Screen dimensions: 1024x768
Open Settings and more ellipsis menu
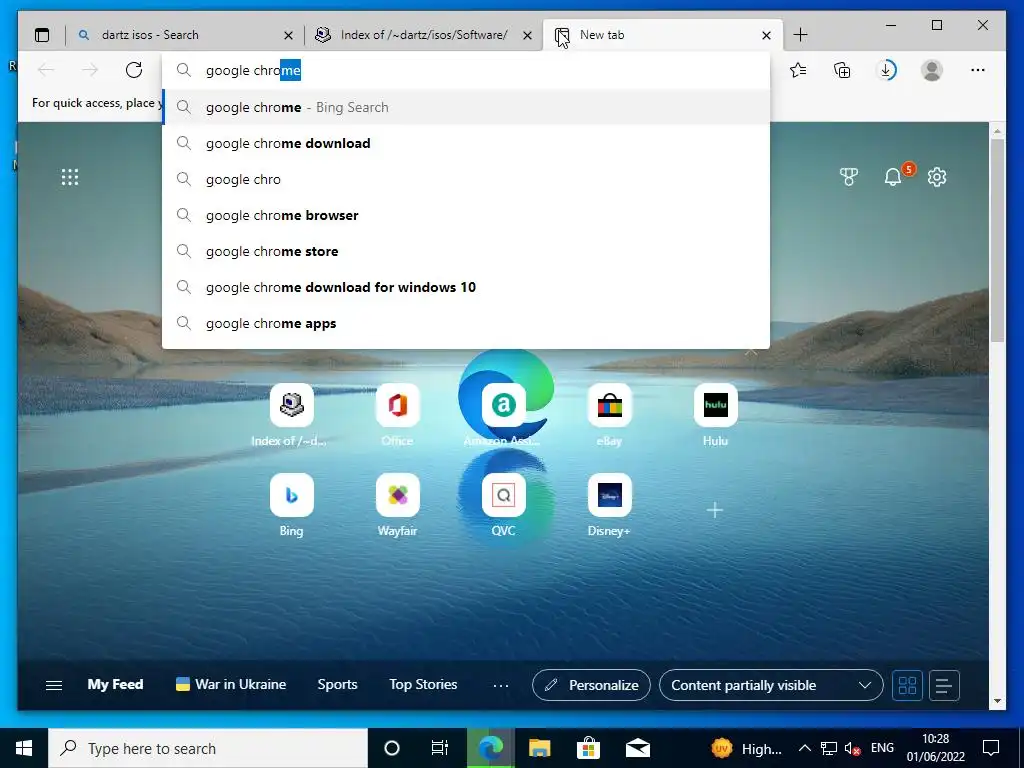point(978,70)
